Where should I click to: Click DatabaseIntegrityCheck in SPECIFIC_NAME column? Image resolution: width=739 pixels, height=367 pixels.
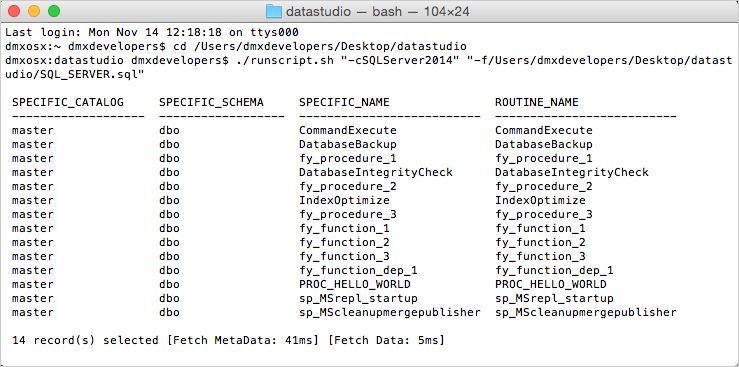coord(376,172)
